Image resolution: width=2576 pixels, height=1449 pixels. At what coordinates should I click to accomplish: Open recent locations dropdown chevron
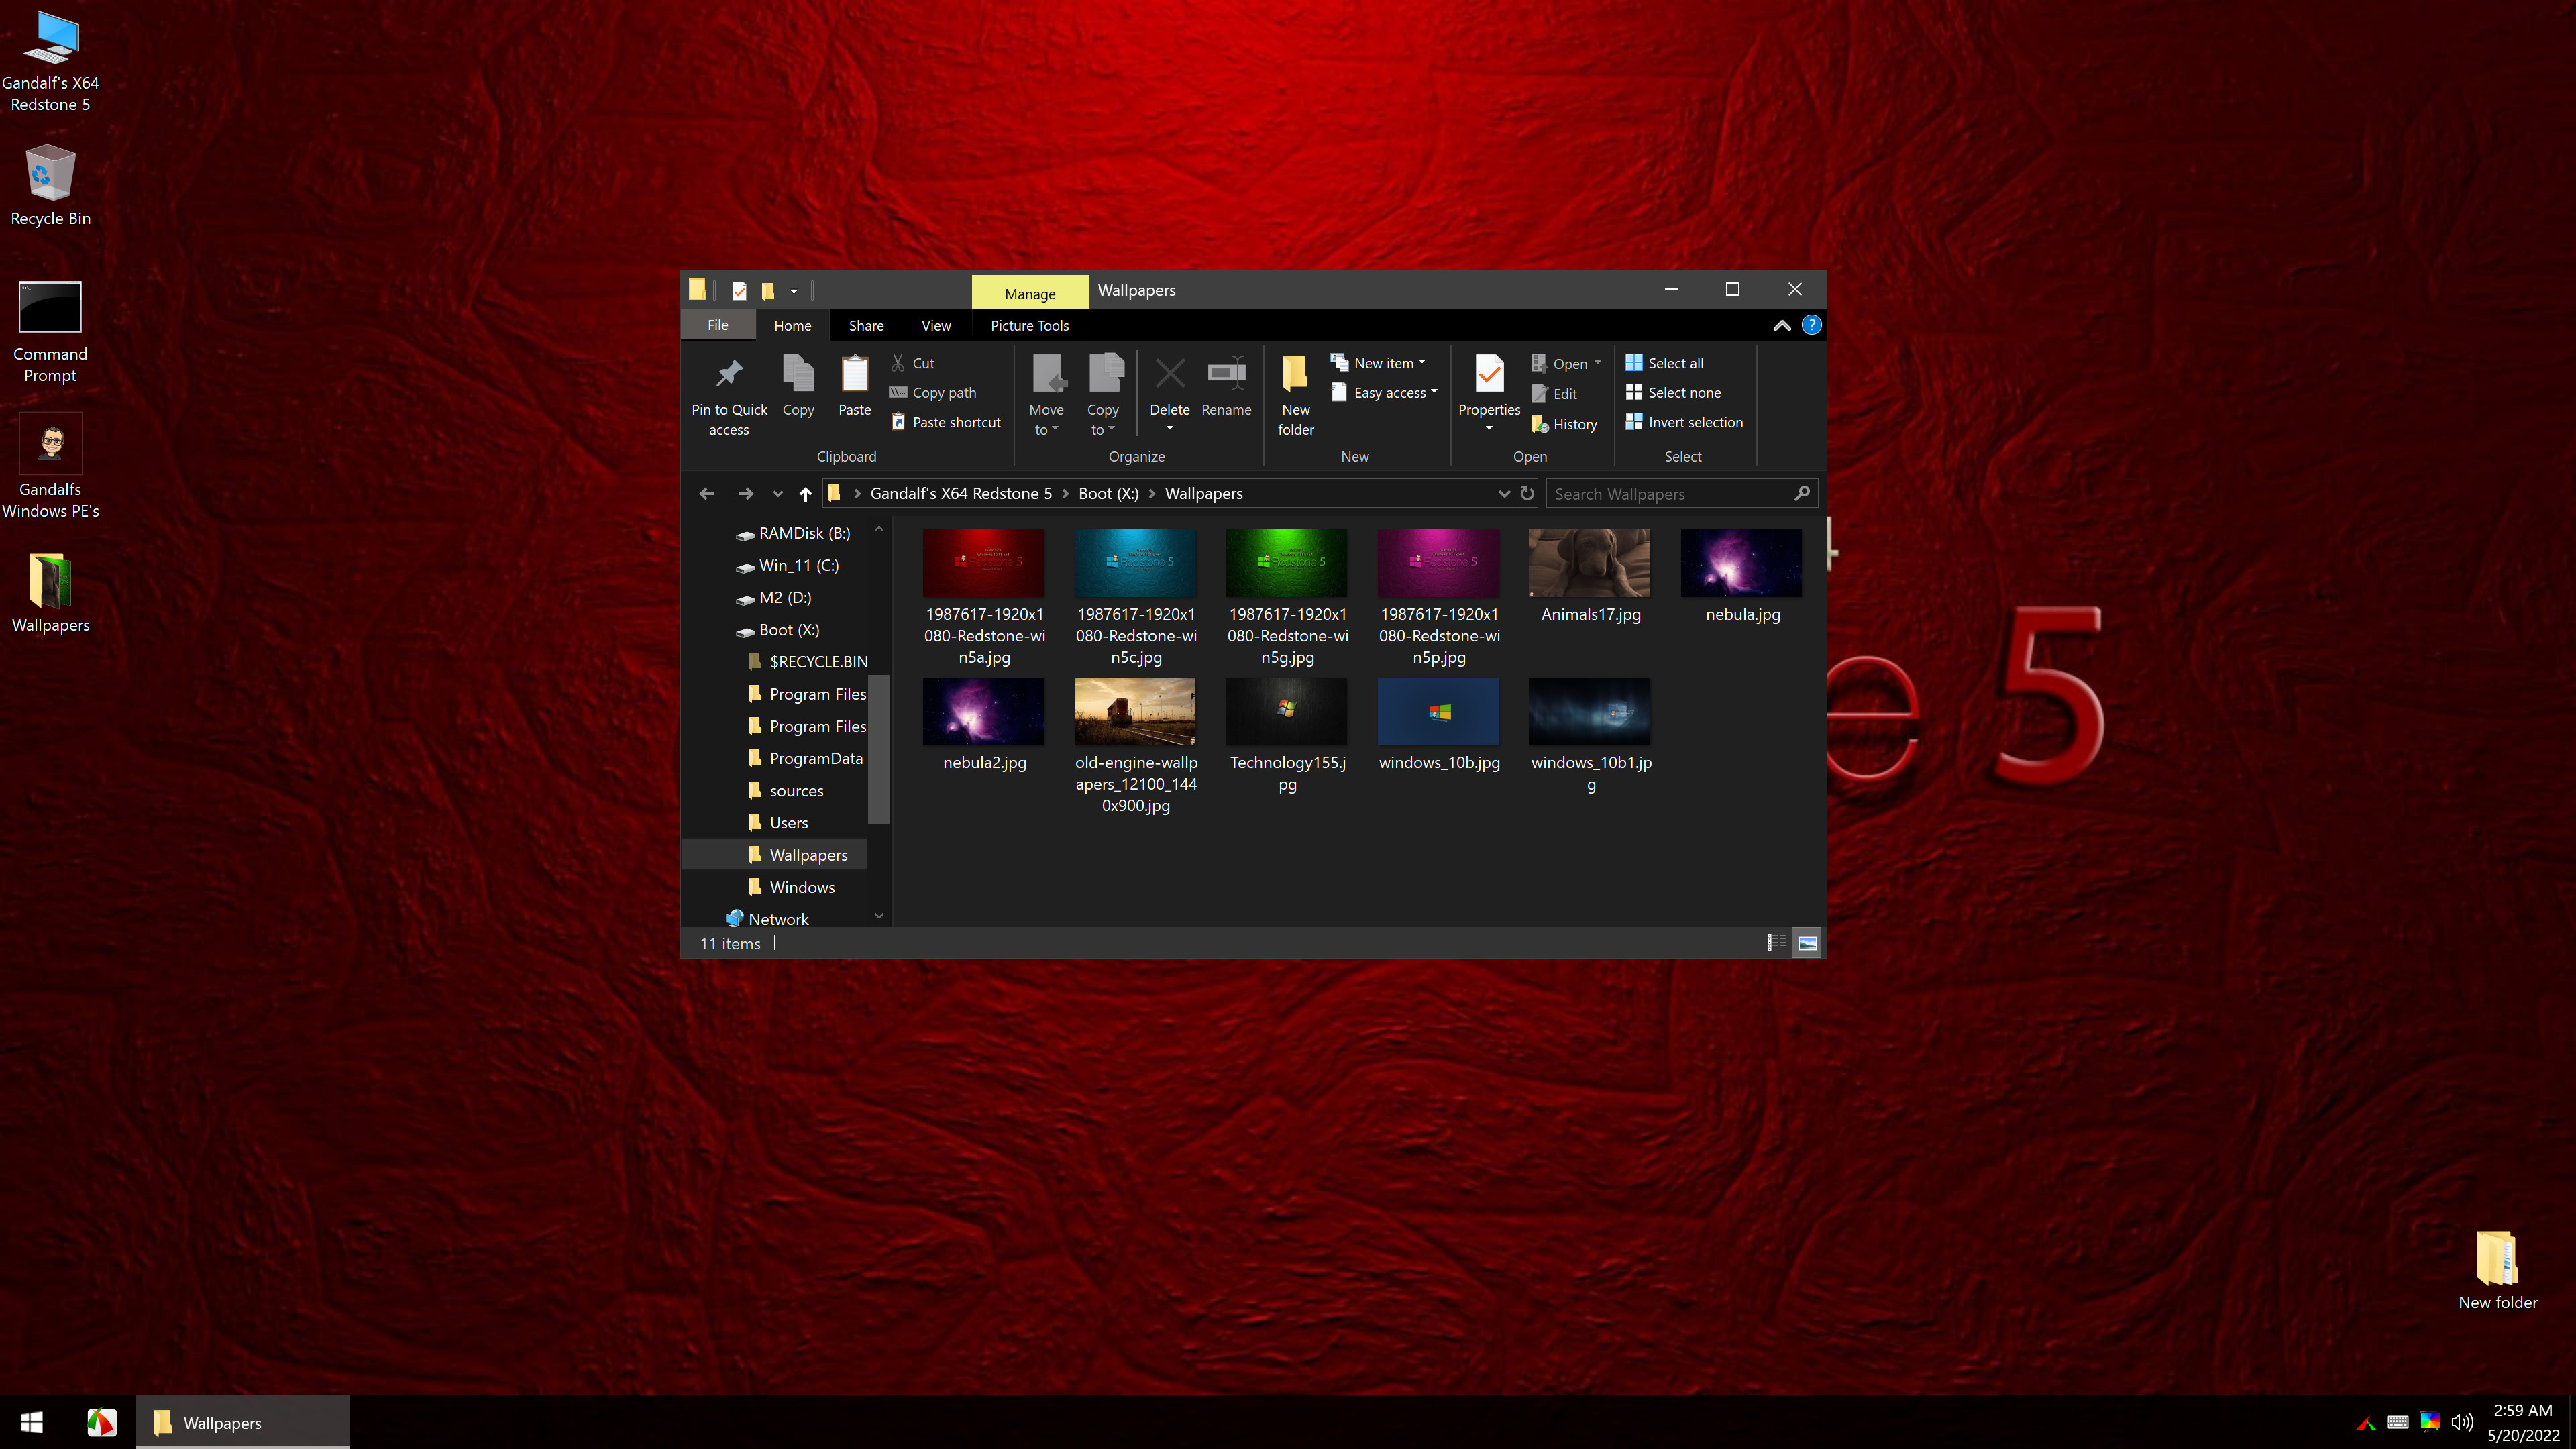pyautogui.click(x=778, y=494)
